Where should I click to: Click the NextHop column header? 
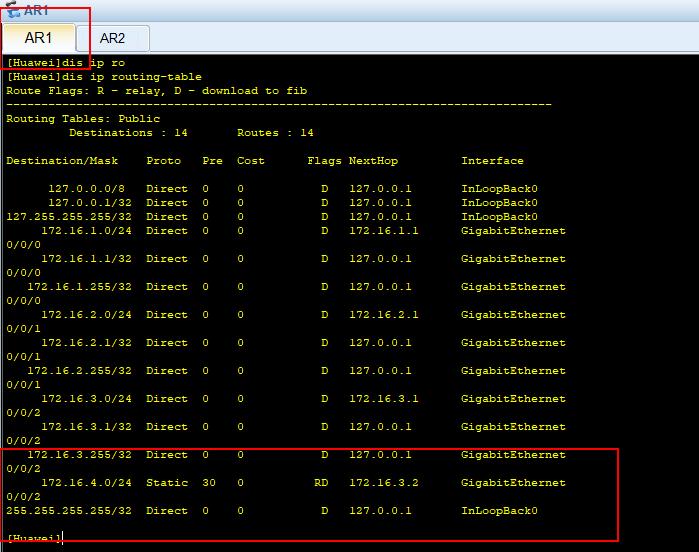[x=373, y=161]
